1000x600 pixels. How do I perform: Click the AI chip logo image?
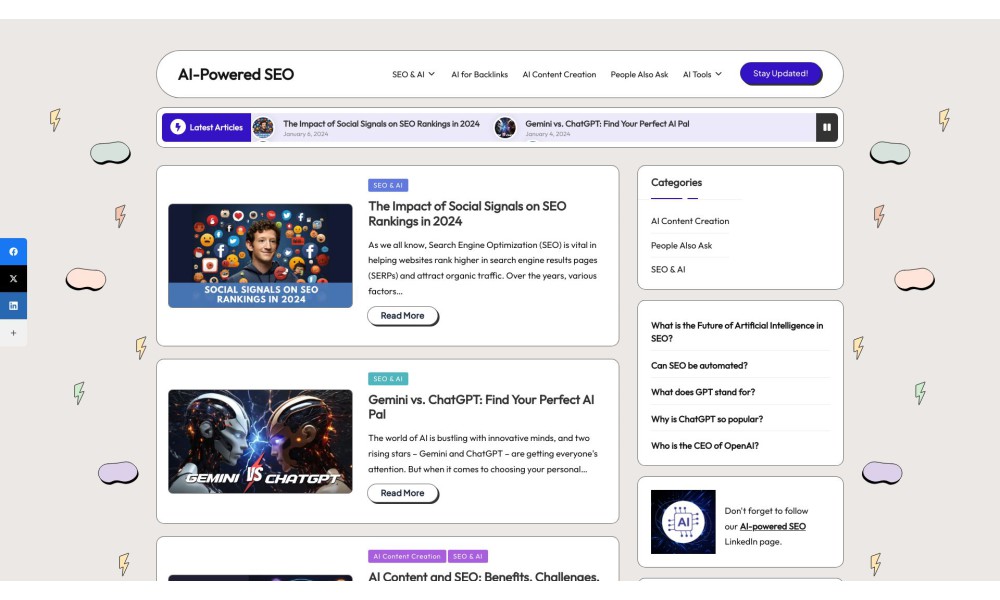(x=683, y=522)
